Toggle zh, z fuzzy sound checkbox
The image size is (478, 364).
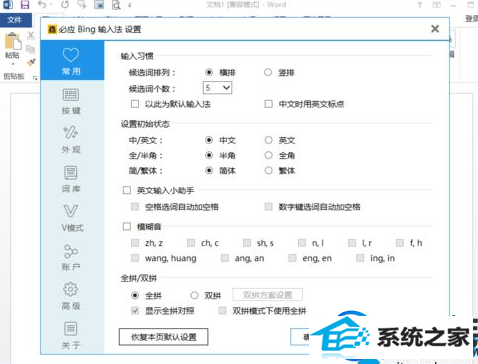135,243
